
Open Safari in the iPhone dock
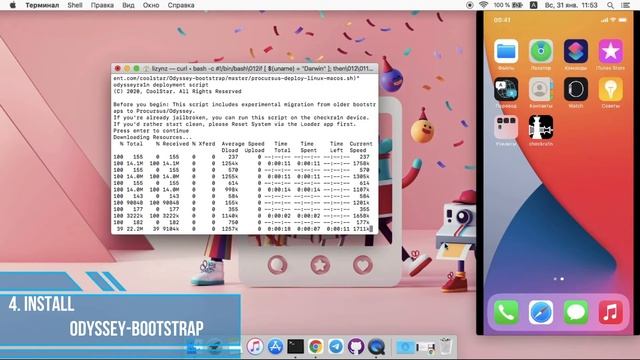pyautogui.click(x=541, y=312)
